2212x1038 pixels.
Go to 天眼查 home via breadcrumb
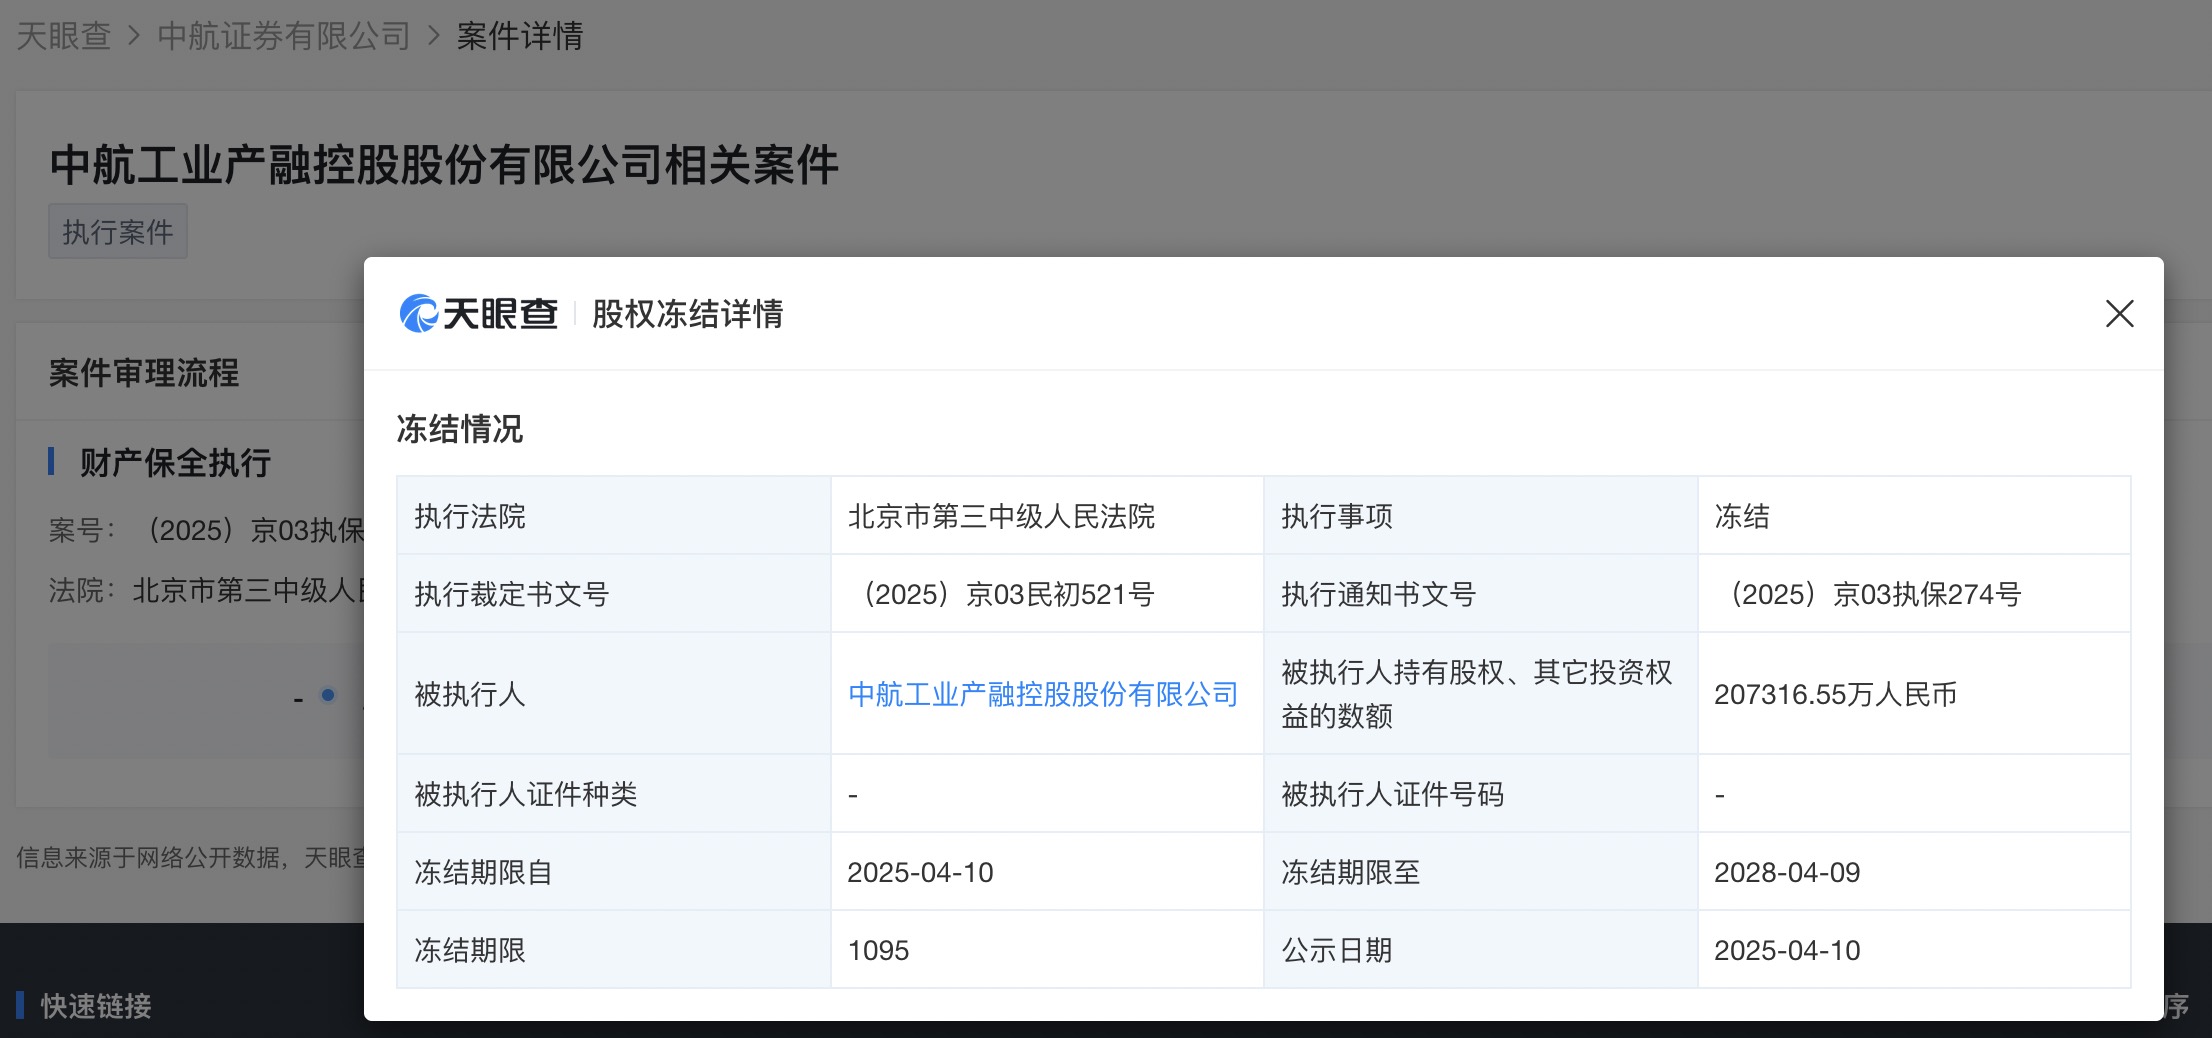point(64,37)
